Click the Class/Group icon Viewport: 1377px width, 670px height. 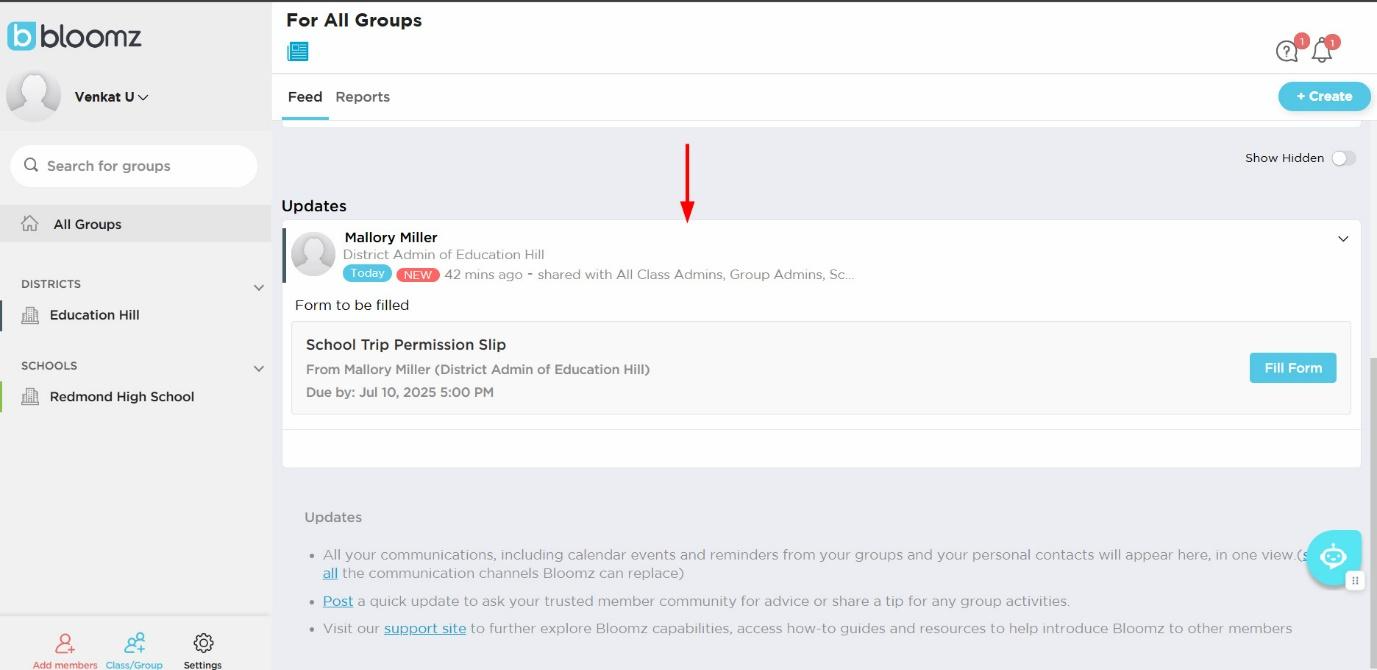click(x=135, y=643)
